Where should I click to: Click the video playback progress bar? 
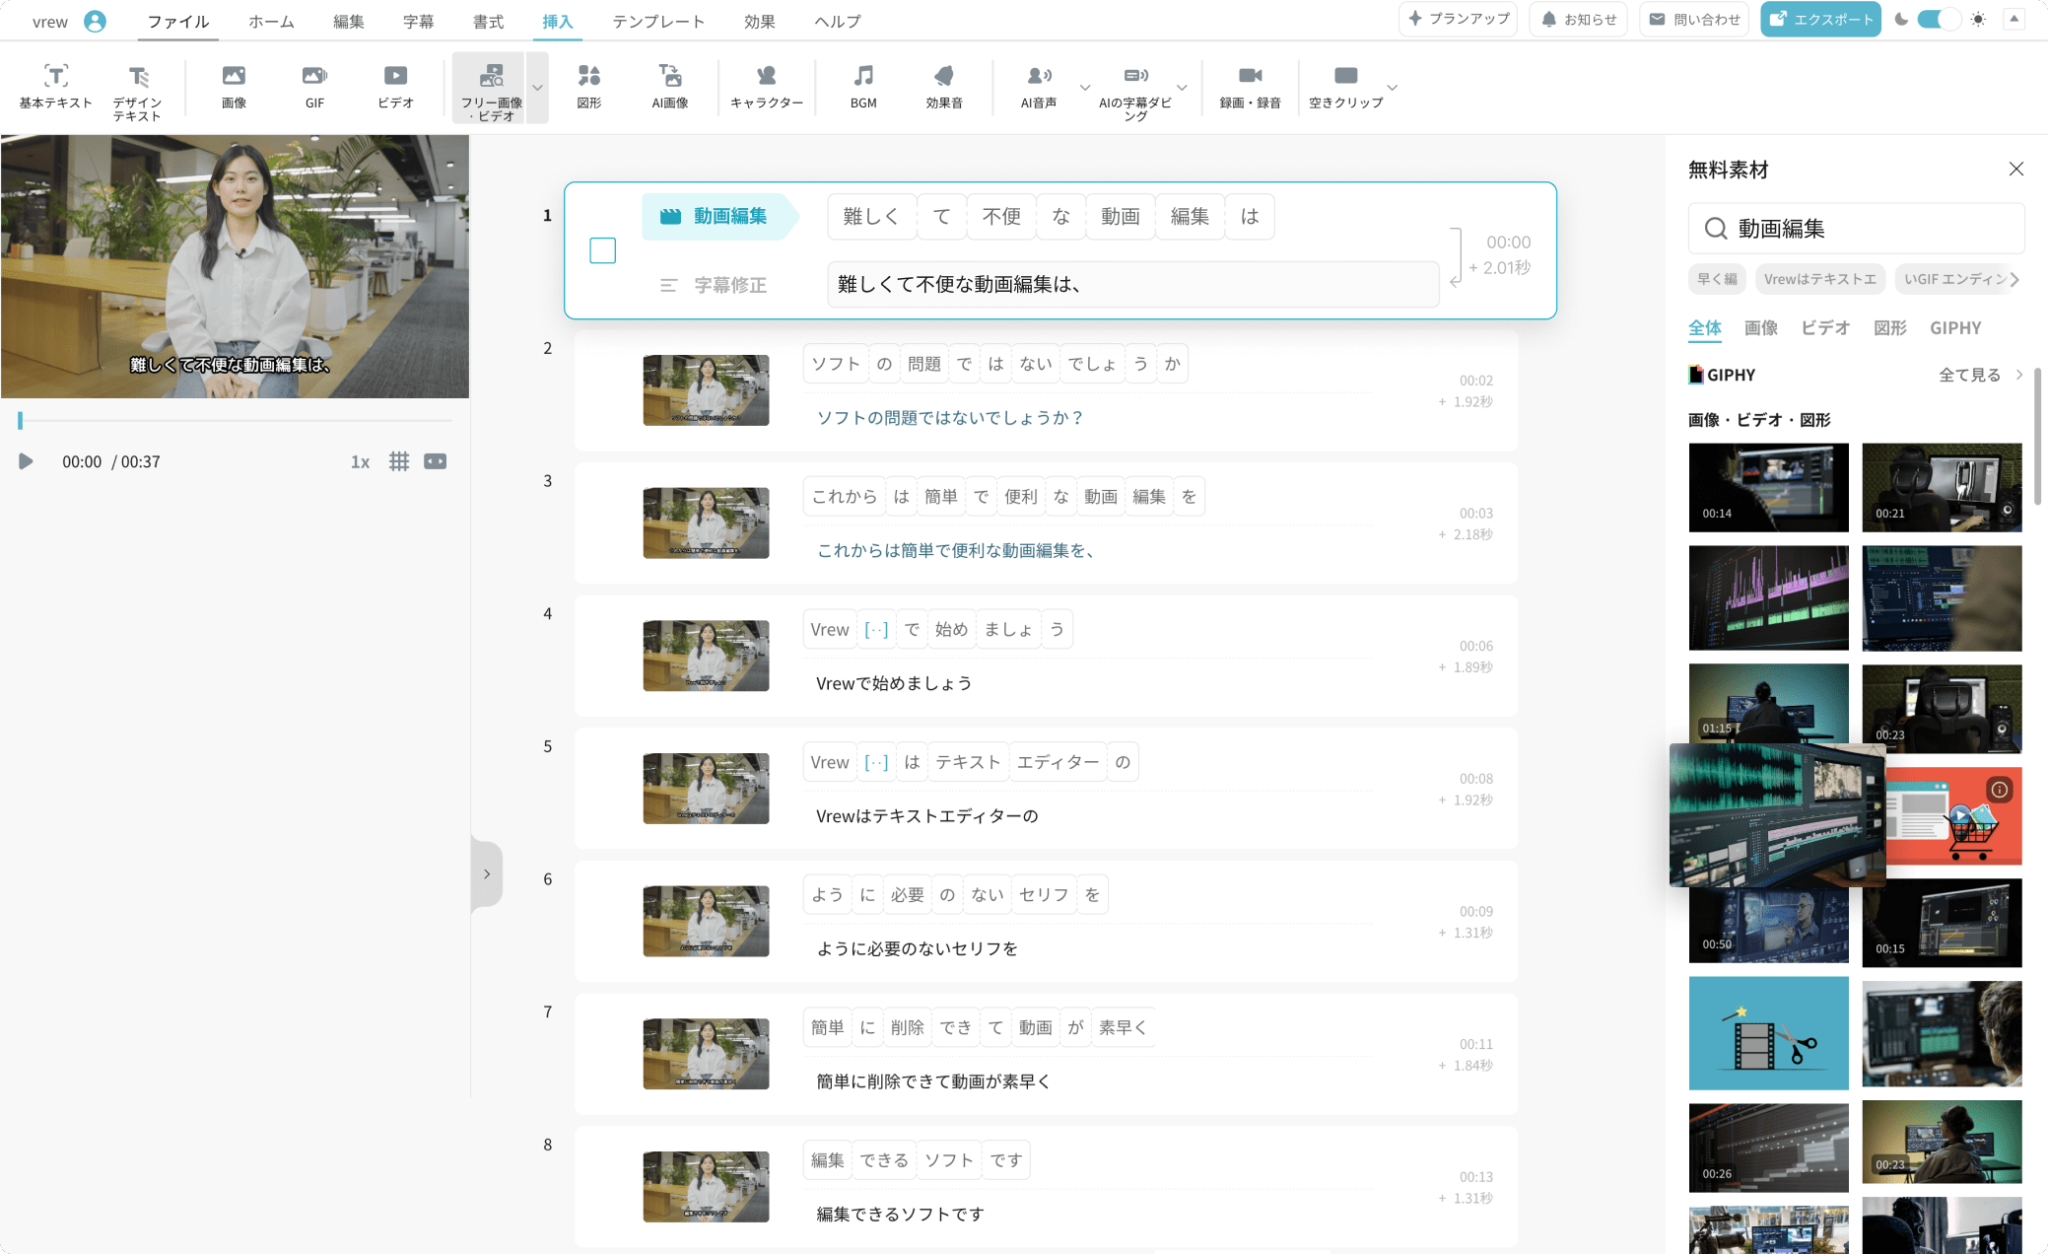point(235,420)
